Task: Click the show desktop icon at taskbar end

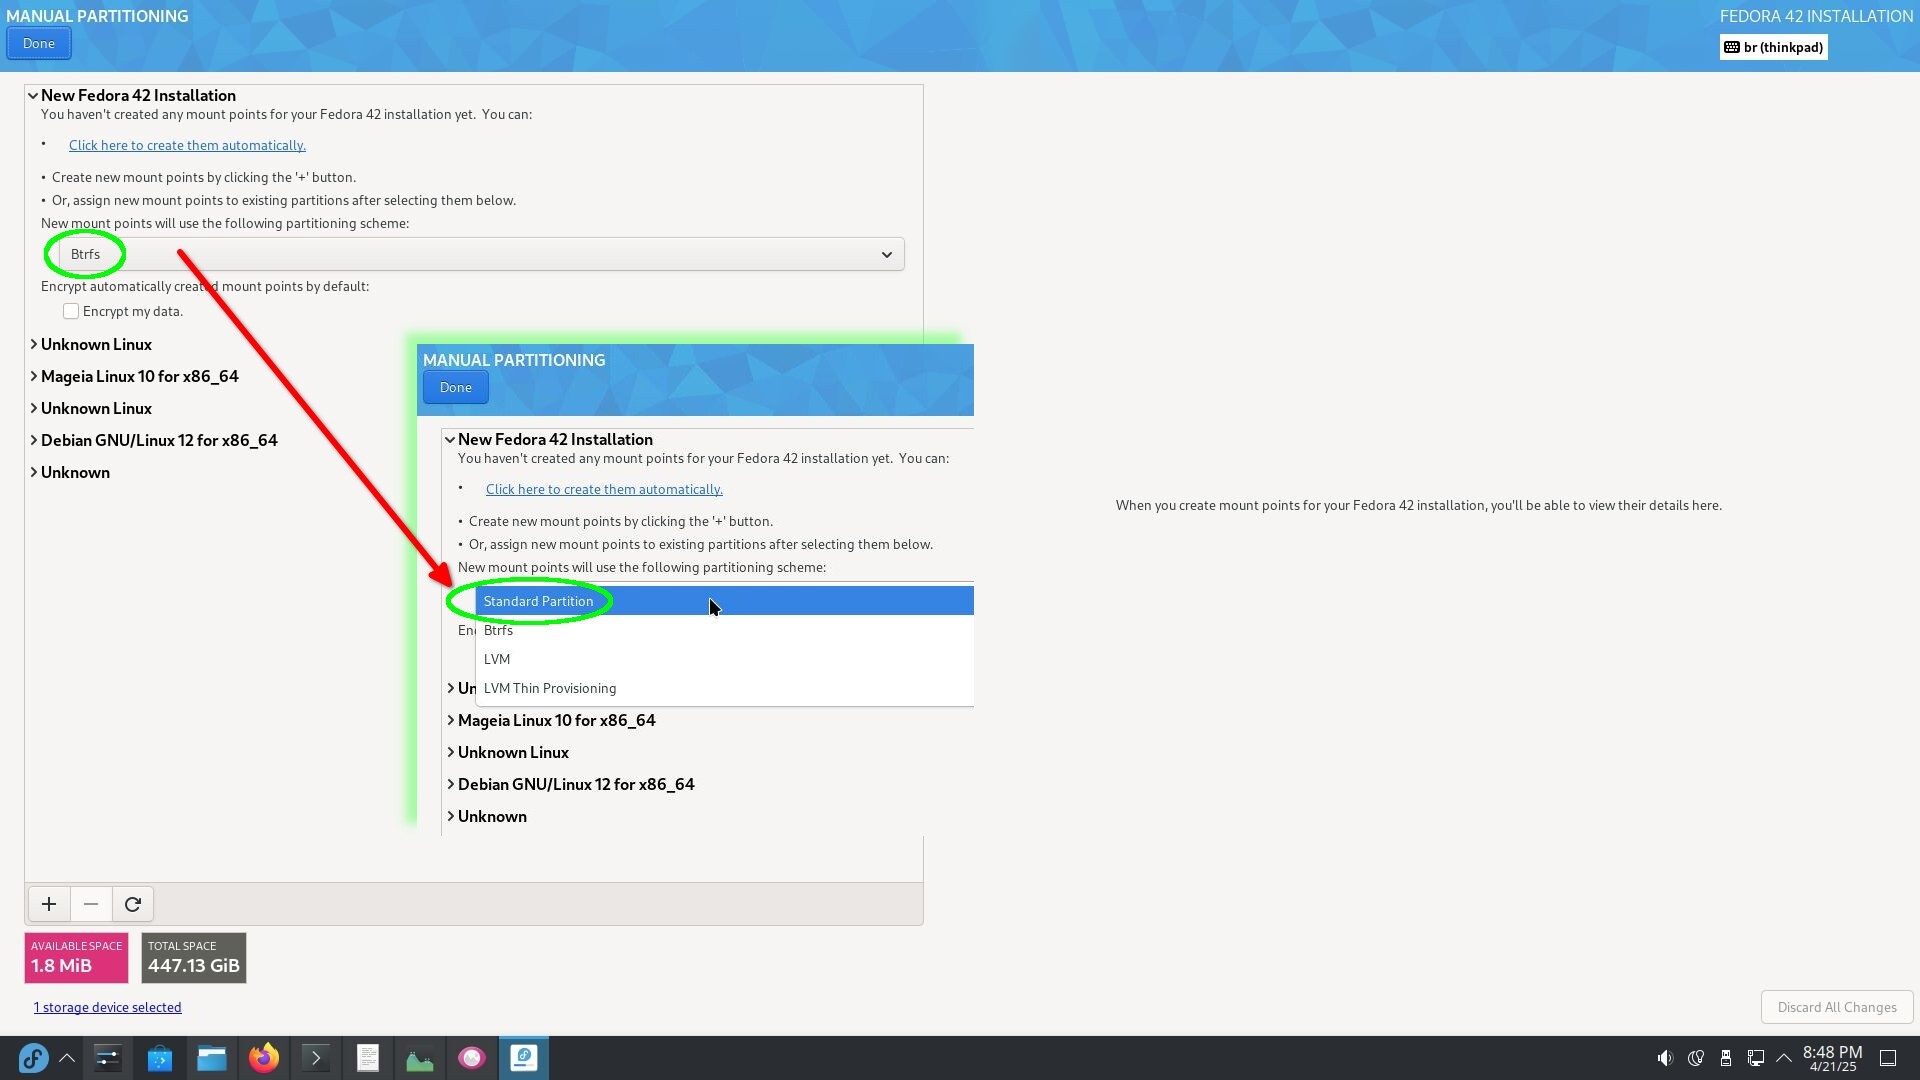Action: pyautogui.click(x=1889, y=1058)
